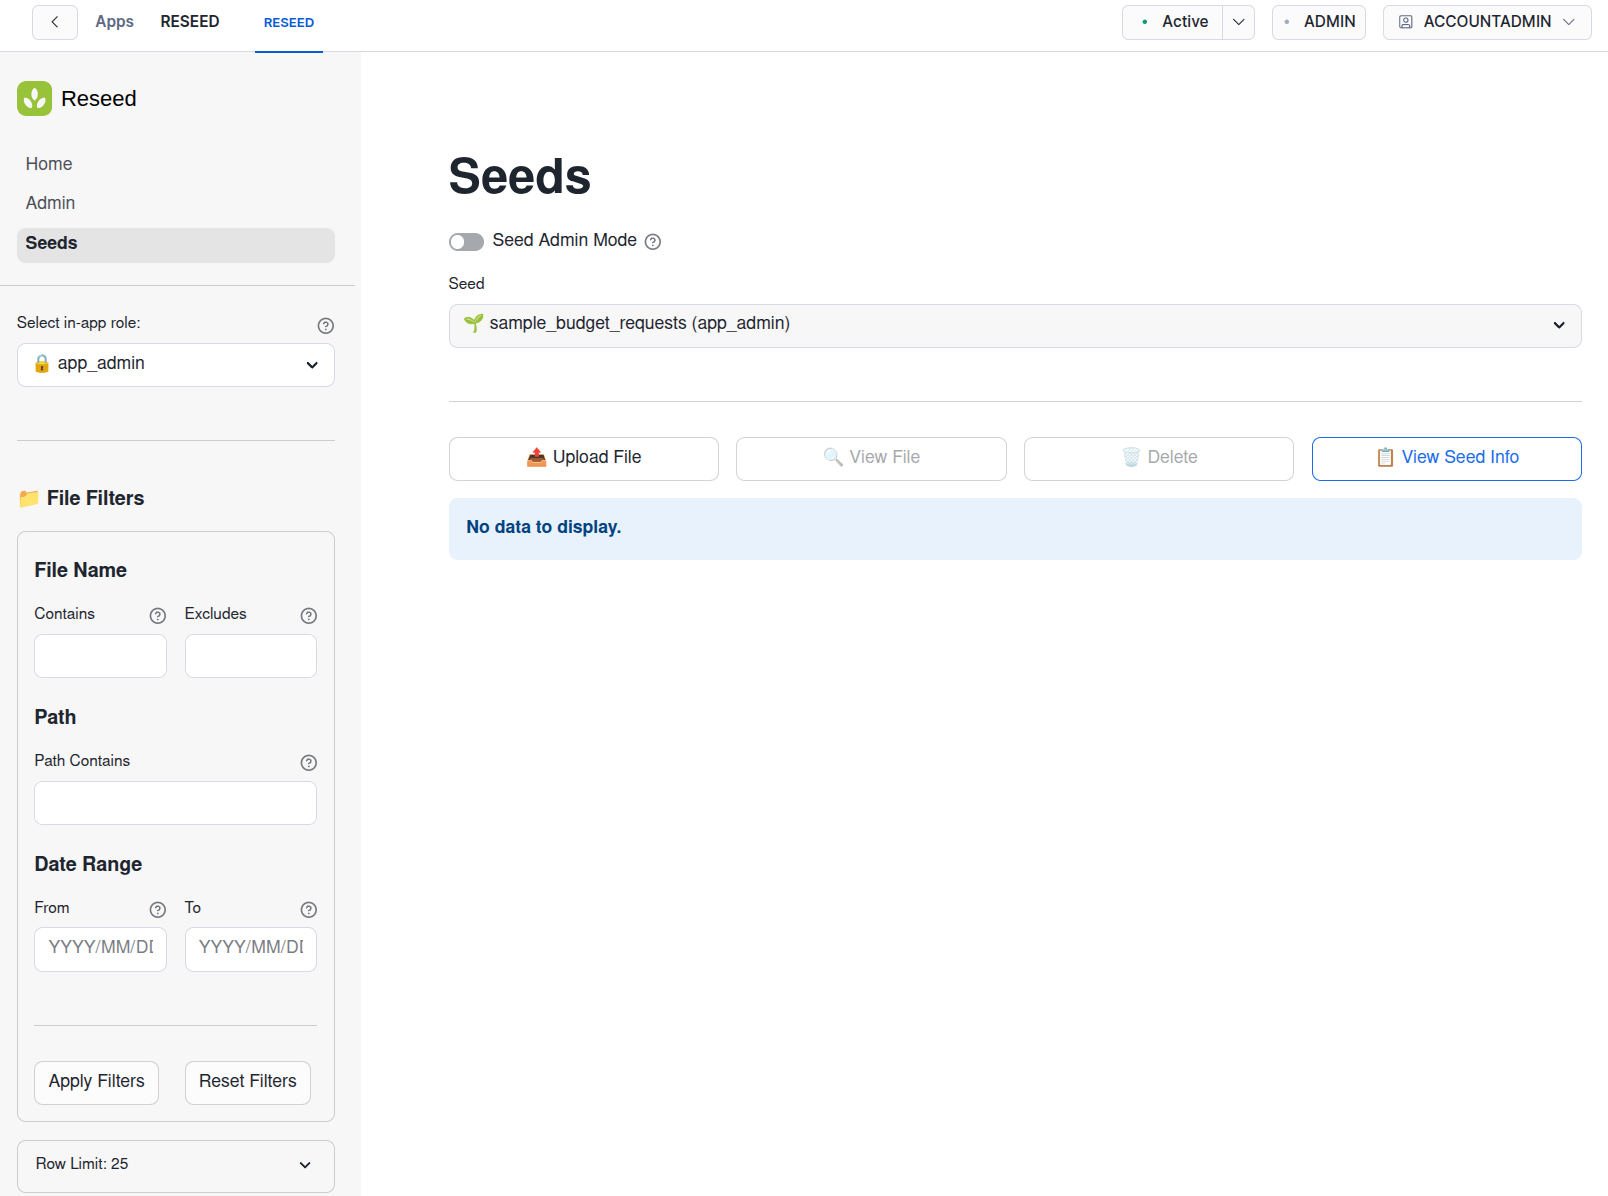This screenshot has height=1196, width=1608.
Task: Click the folder icon beside File Filters
Action: pyautogui.click(x=28, y=498)
